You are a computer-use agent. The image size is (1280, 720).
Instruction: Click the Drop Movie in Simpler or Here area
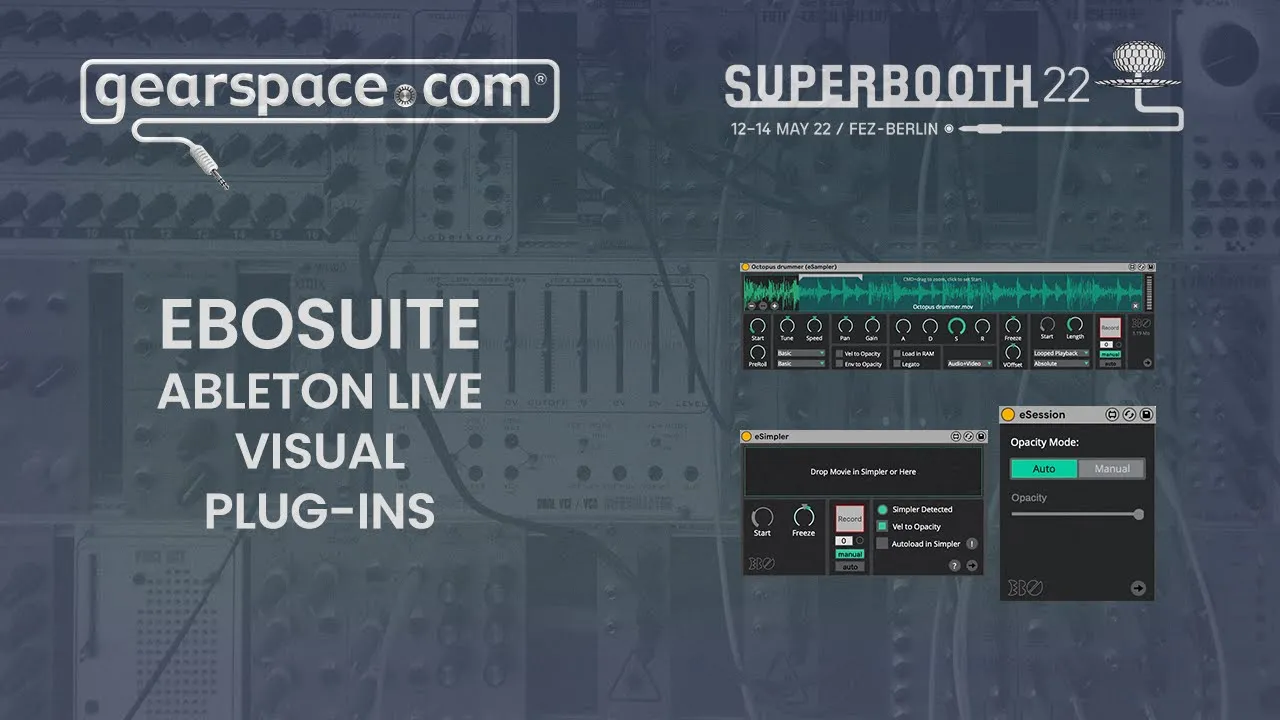coord(863,472)
